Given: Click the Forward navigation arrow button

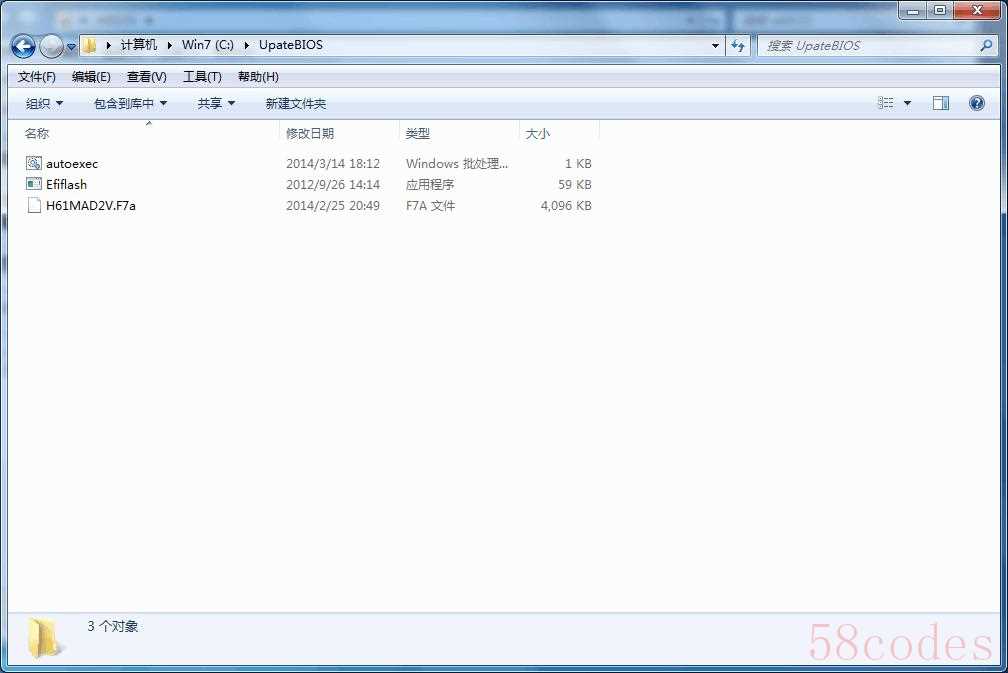Looking at the screenshot, I should click(51, 46).
